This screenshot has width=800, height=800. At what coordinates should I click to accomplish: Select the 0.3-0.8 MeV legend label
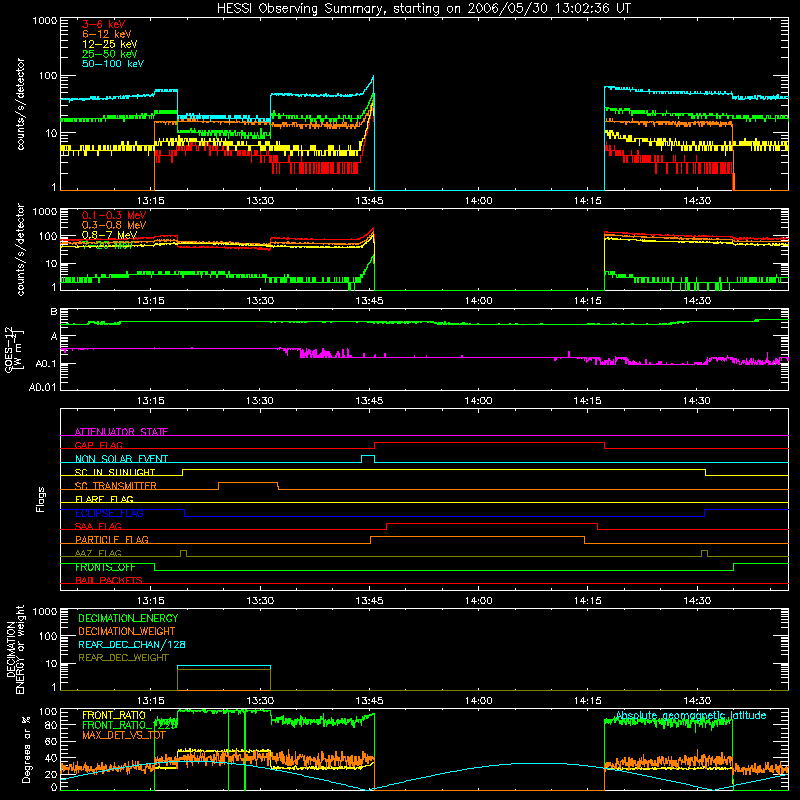point(114,225)
